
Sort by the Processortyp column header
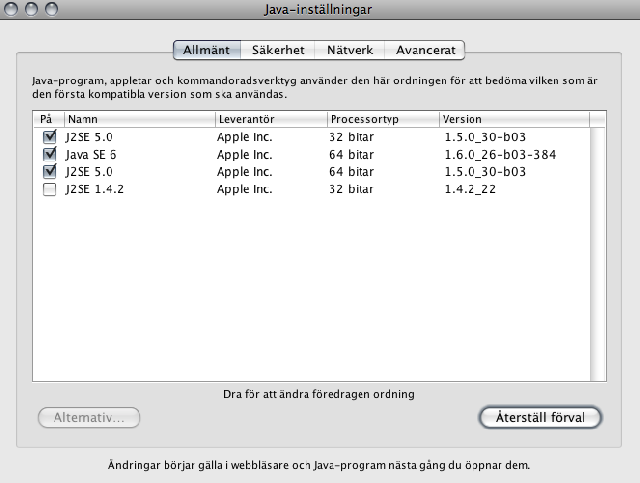[383, 119]
